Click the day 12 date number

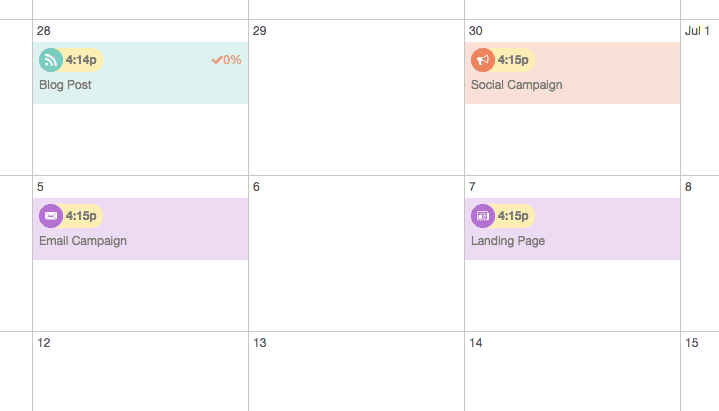tap(44, 343)
